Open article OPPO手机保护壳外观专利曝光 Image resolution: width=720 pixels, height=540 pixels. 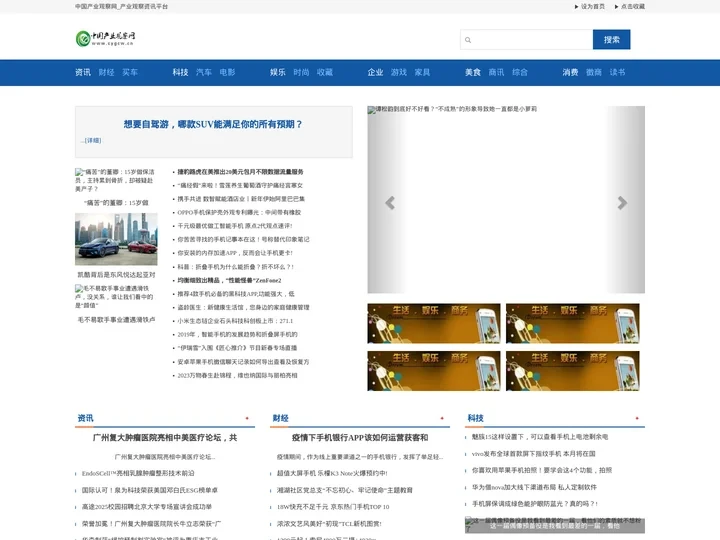click(x=239, y=213)
